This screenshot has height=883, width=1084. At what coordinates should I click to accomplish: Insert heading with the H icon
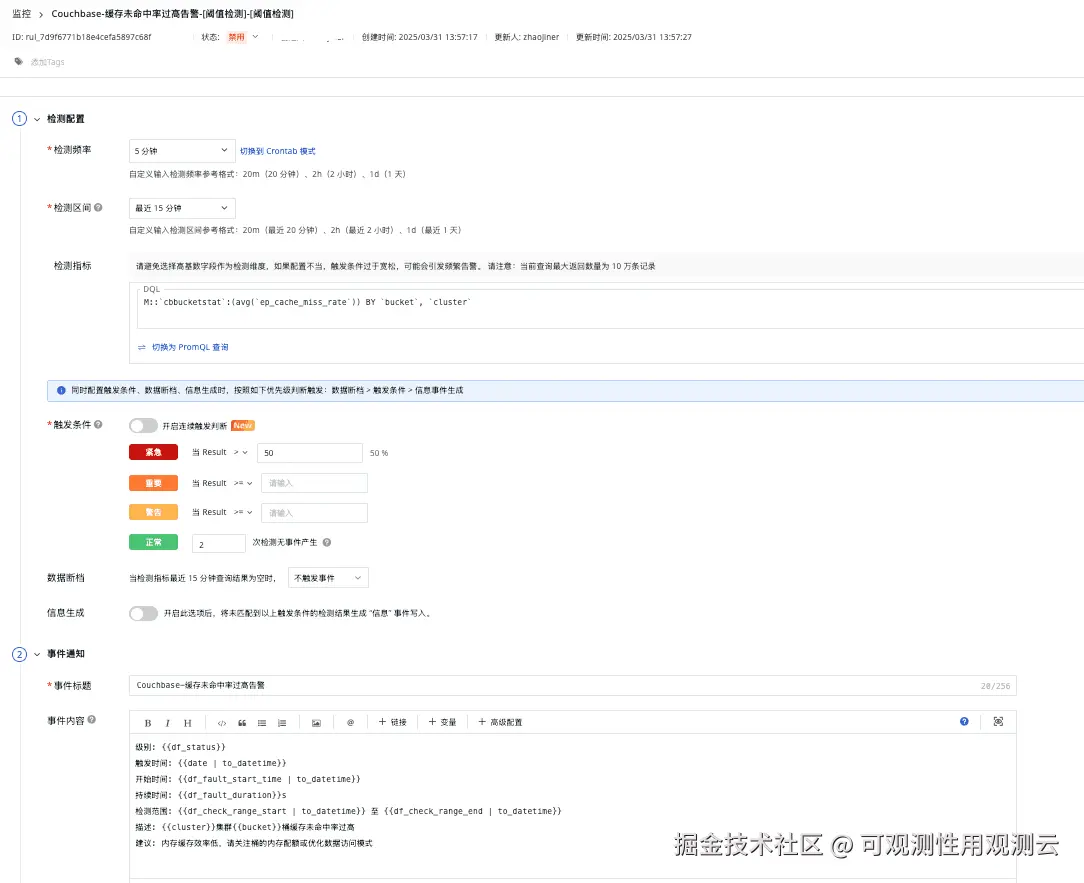click(x=187, y=723)
